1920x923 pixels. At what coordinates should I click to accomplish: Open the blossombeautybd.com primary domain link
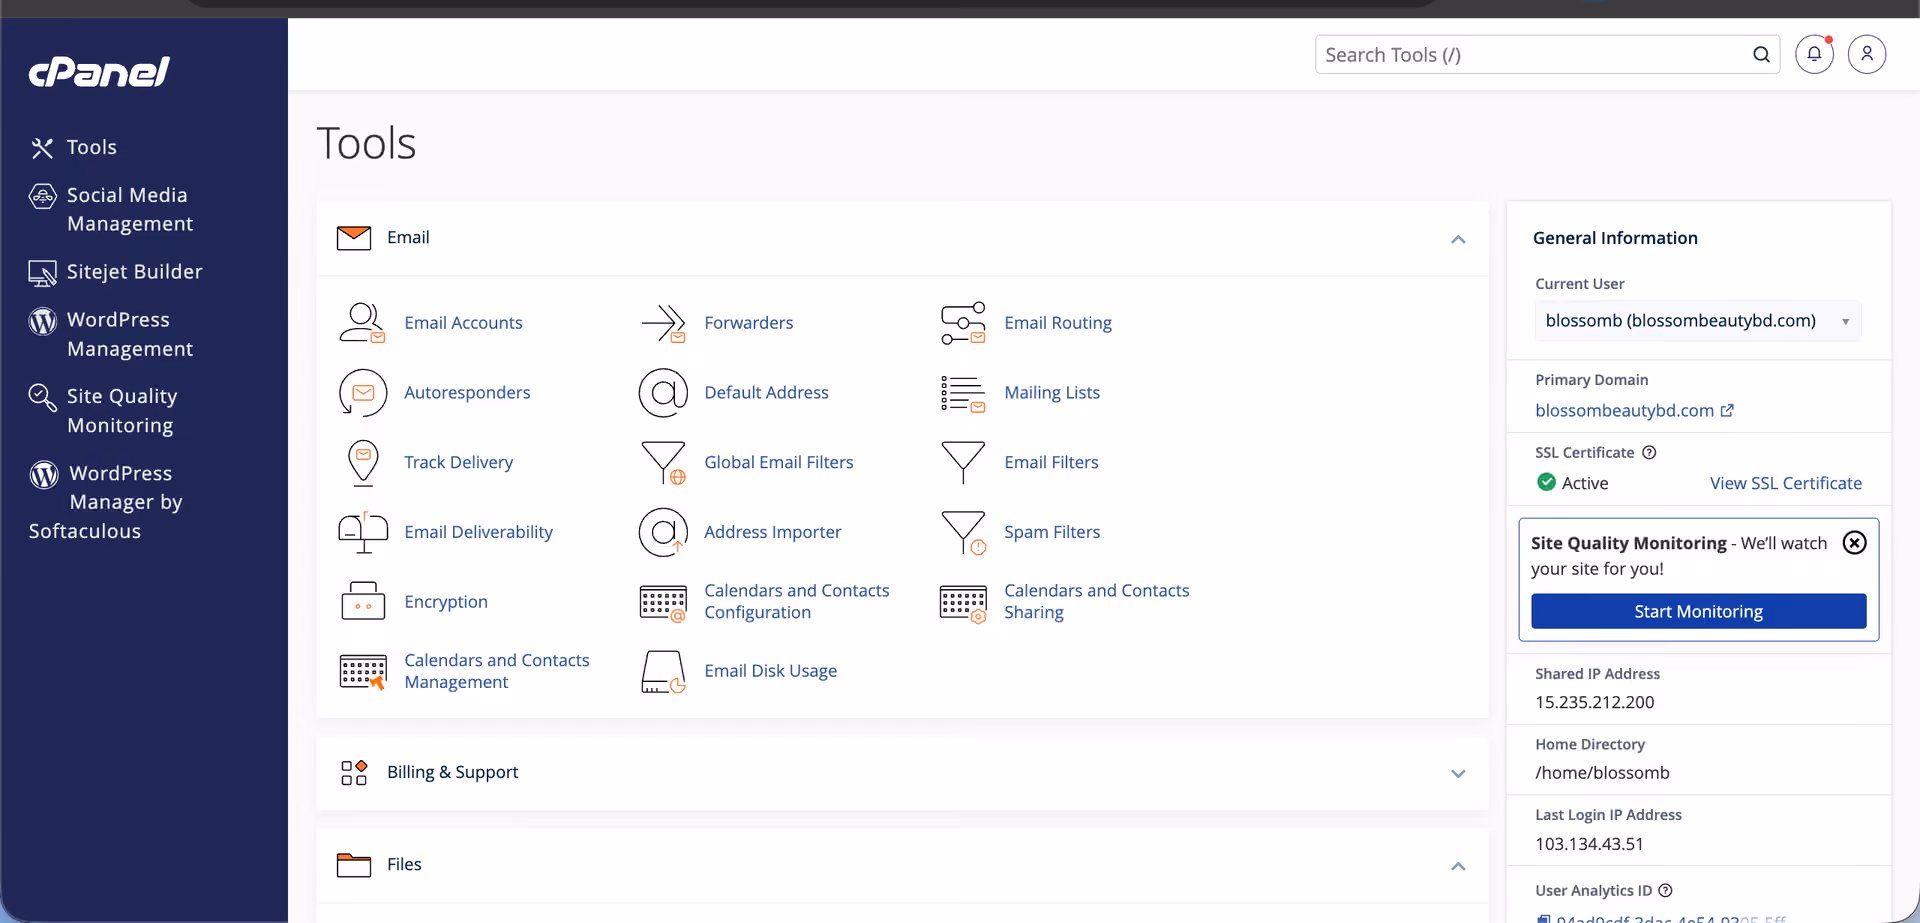(1634, 411)
